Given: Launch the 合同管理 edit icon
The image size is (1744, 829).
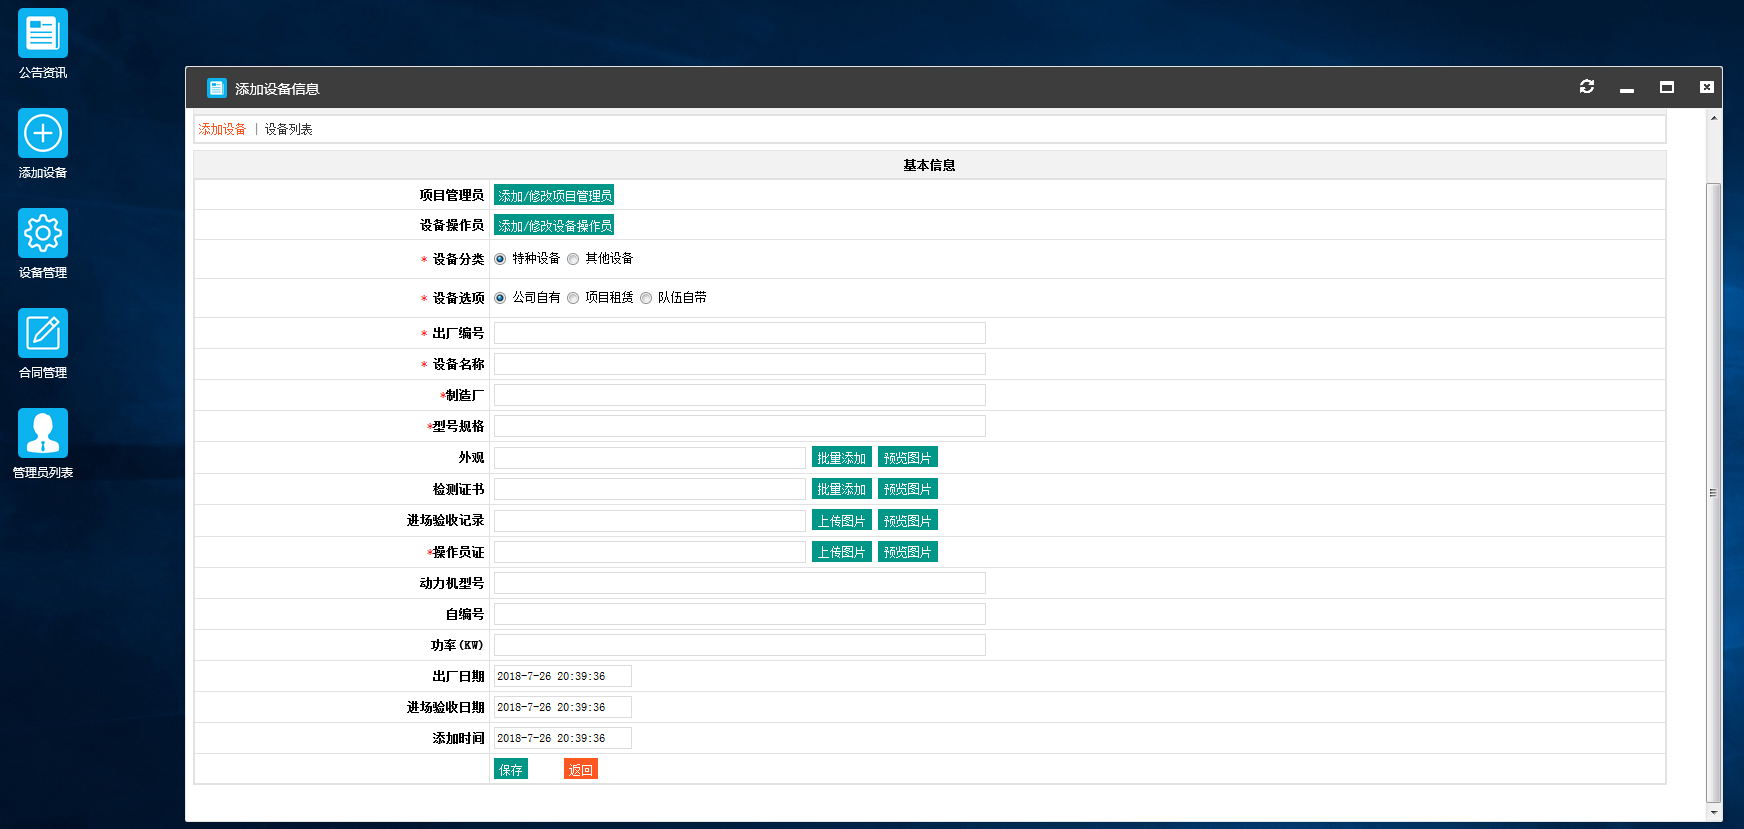Looking at the screenshot, I should tap(43, 333).
